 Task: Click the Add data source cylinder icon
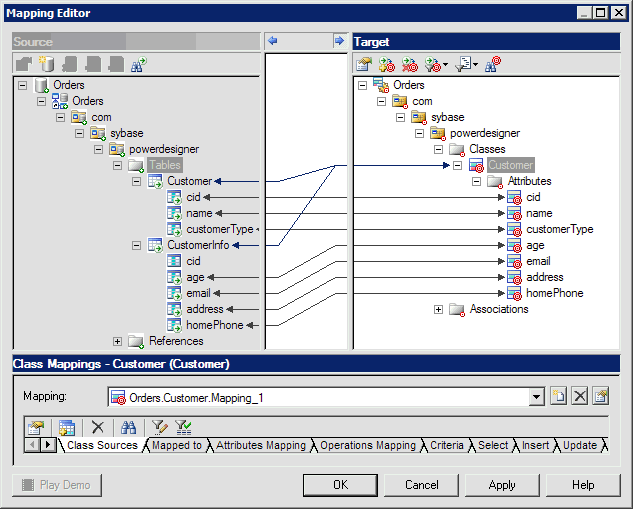(46, 64)
